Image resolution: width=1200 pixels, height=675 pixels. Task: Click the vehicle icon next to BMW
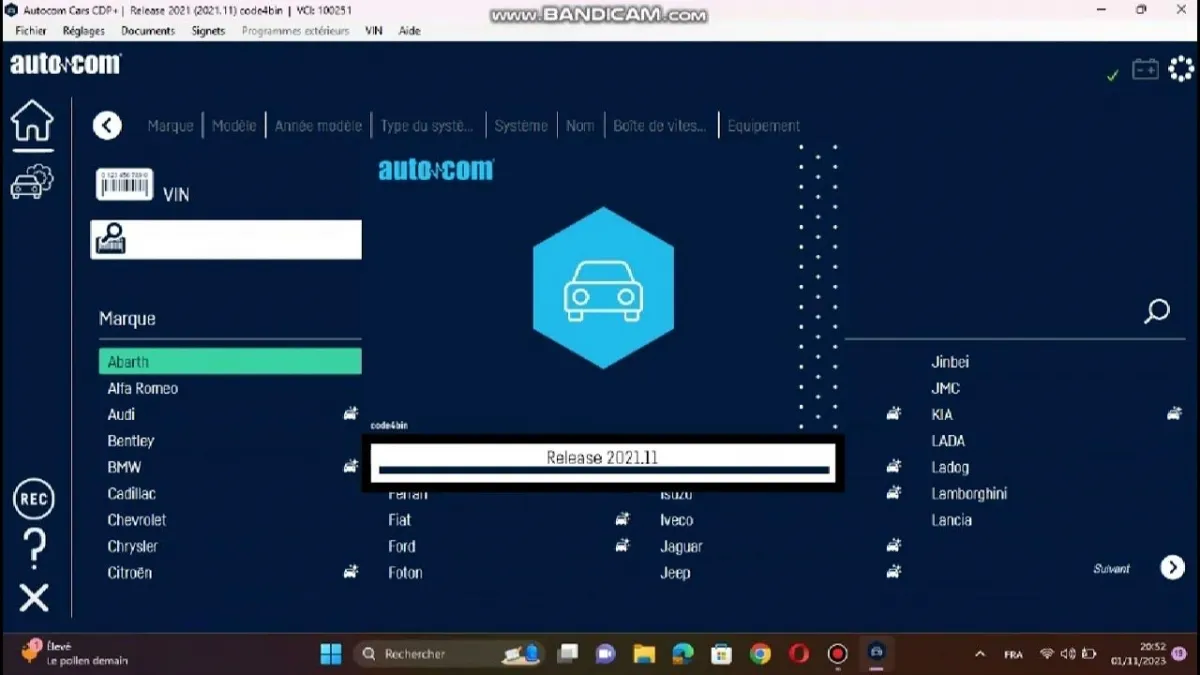point(351,466)
